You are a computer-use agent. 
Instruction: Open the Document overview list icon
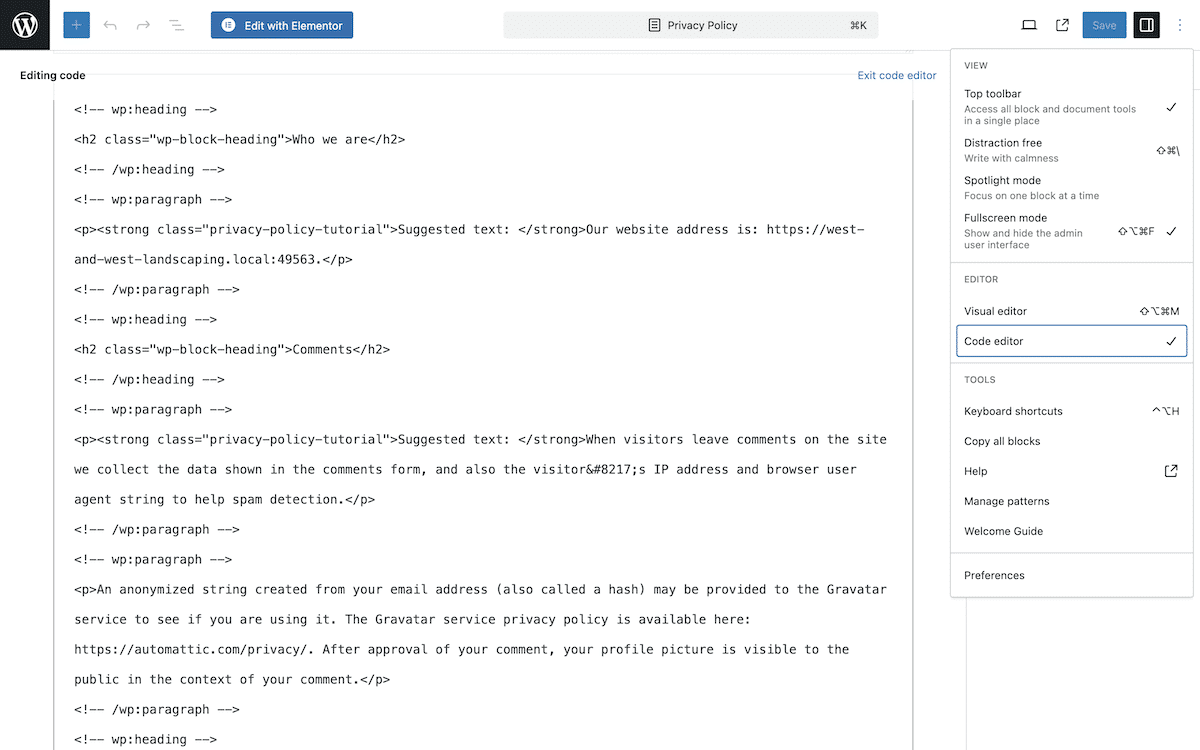coord(177,25)
